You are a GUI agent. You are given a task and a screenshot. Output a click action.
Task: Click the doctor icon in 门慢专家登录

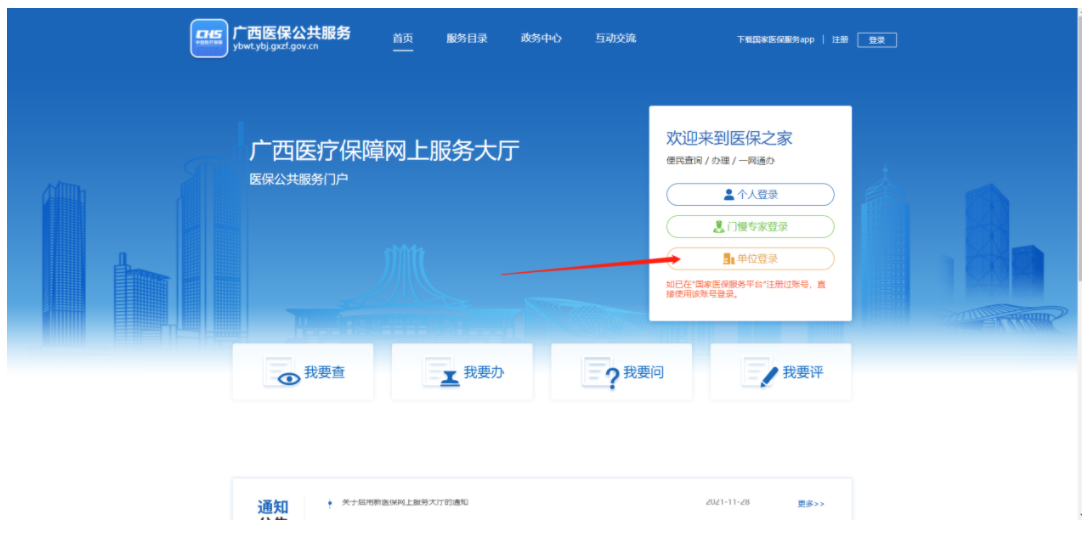[x=718, y=227]
